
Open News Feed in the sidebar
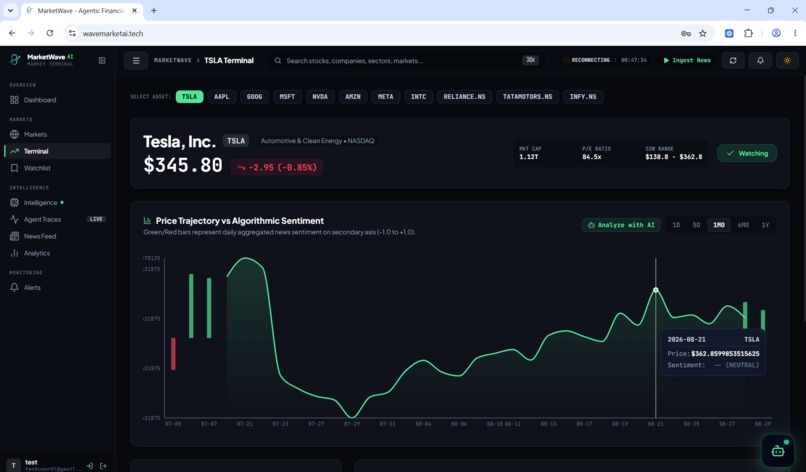[58, 237]
